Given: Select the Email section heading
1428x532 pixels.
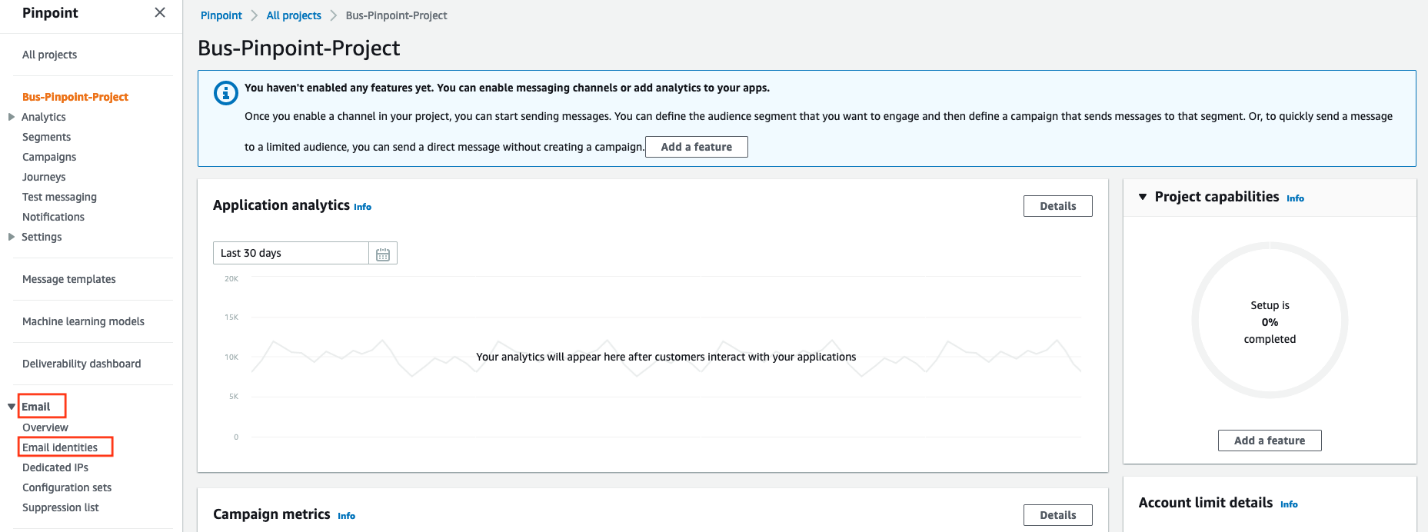Looking at the screenshot, I should [37, 407].
